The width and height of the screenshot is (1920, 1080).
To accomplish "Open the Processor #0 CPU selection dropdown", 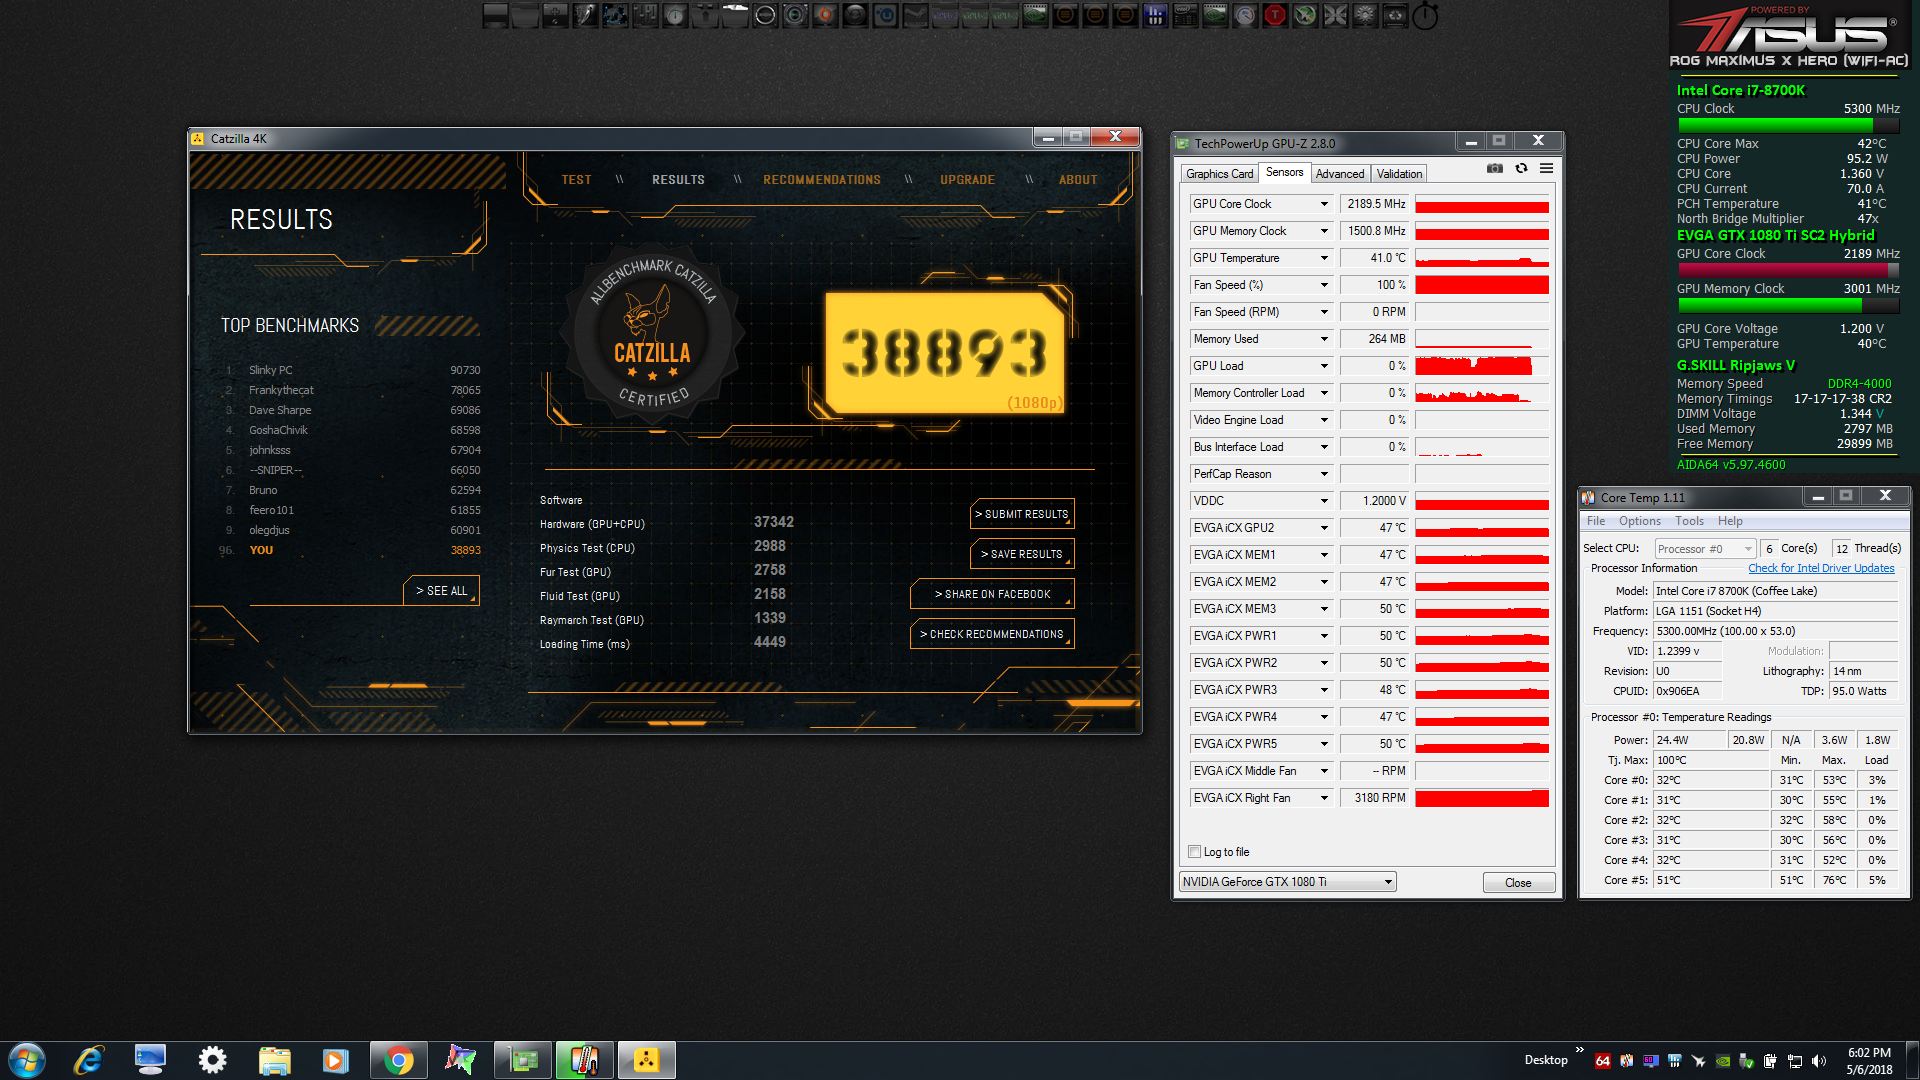I will pos(1704,549).
